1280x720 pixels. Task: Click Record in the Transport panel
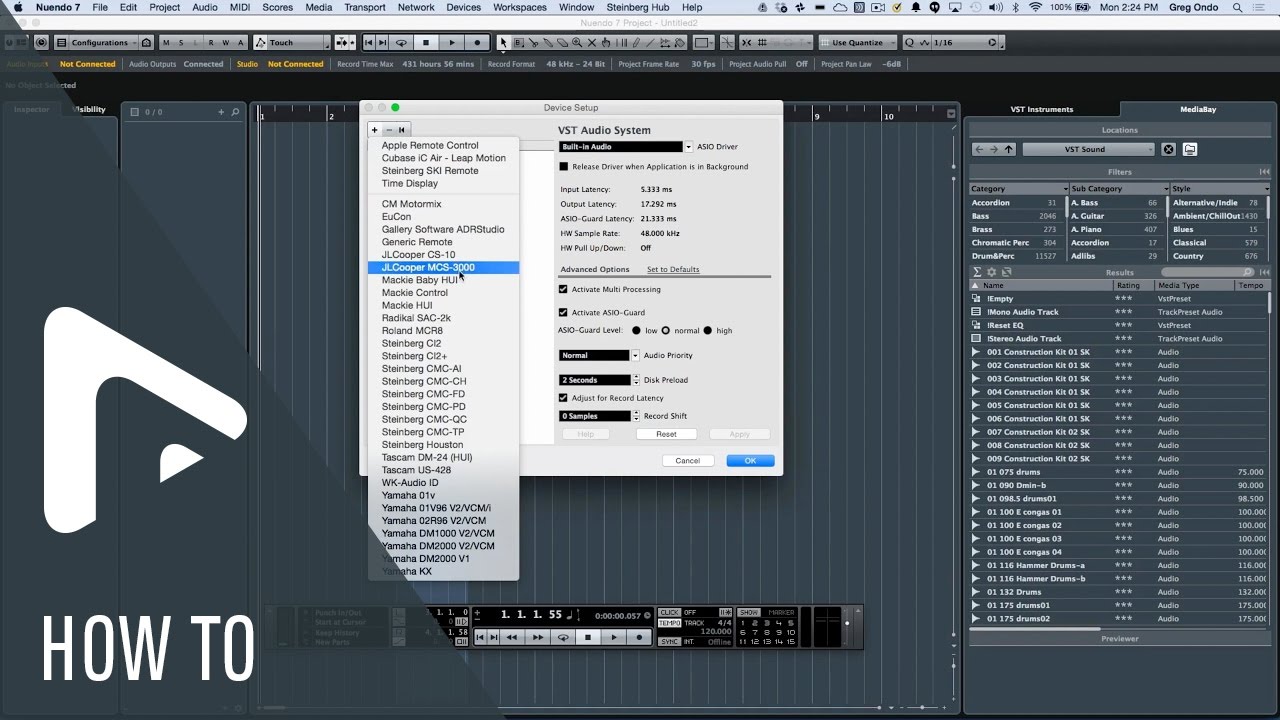640,637
